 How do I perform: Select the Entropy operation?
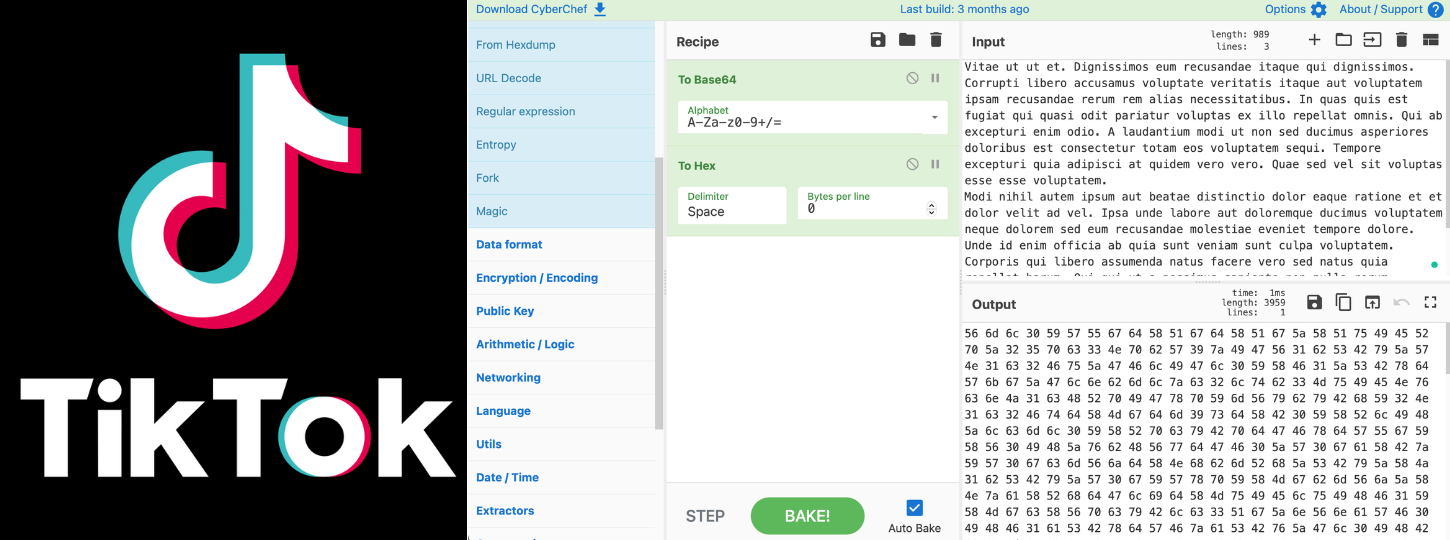(561, 144)
